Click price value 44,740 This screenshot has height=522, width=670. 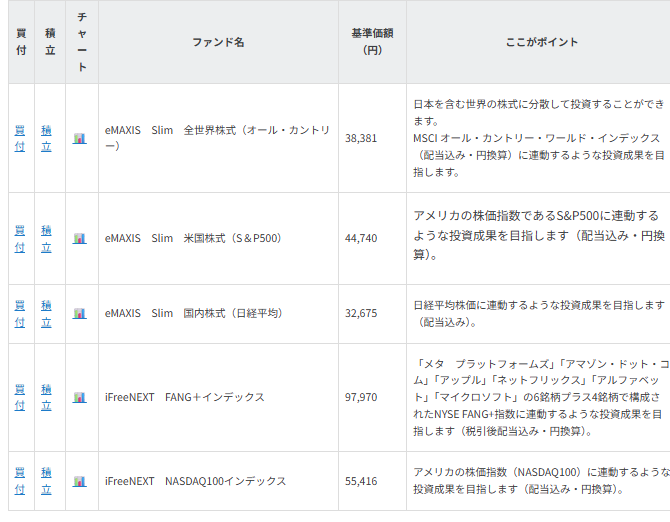point(361,238)
